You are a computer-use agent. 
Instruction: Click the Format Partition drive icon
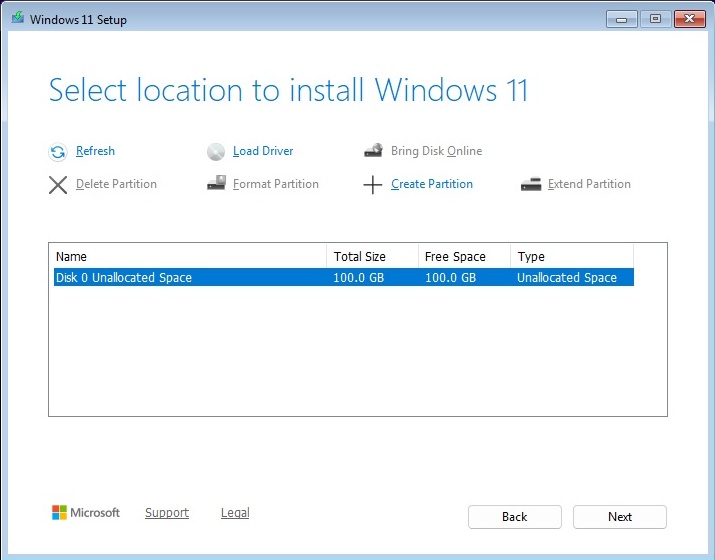(216, 183)
